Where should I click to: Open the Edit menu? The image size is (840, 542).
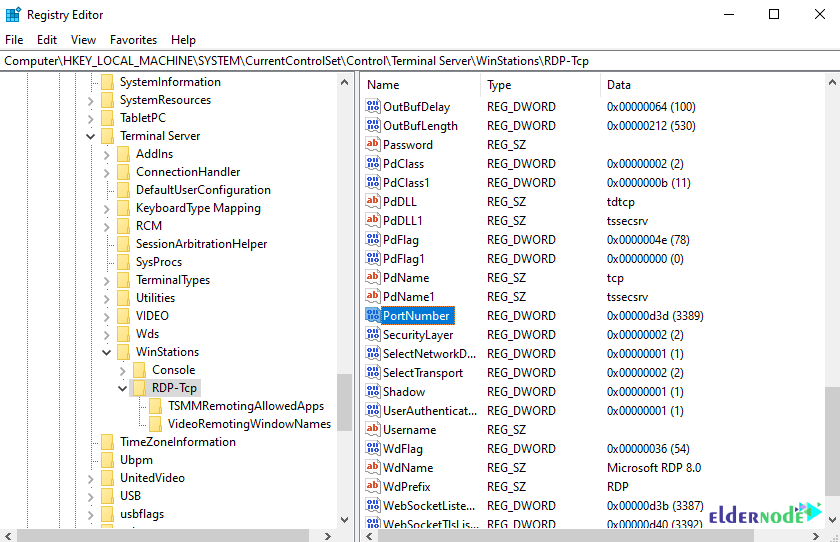47,40
